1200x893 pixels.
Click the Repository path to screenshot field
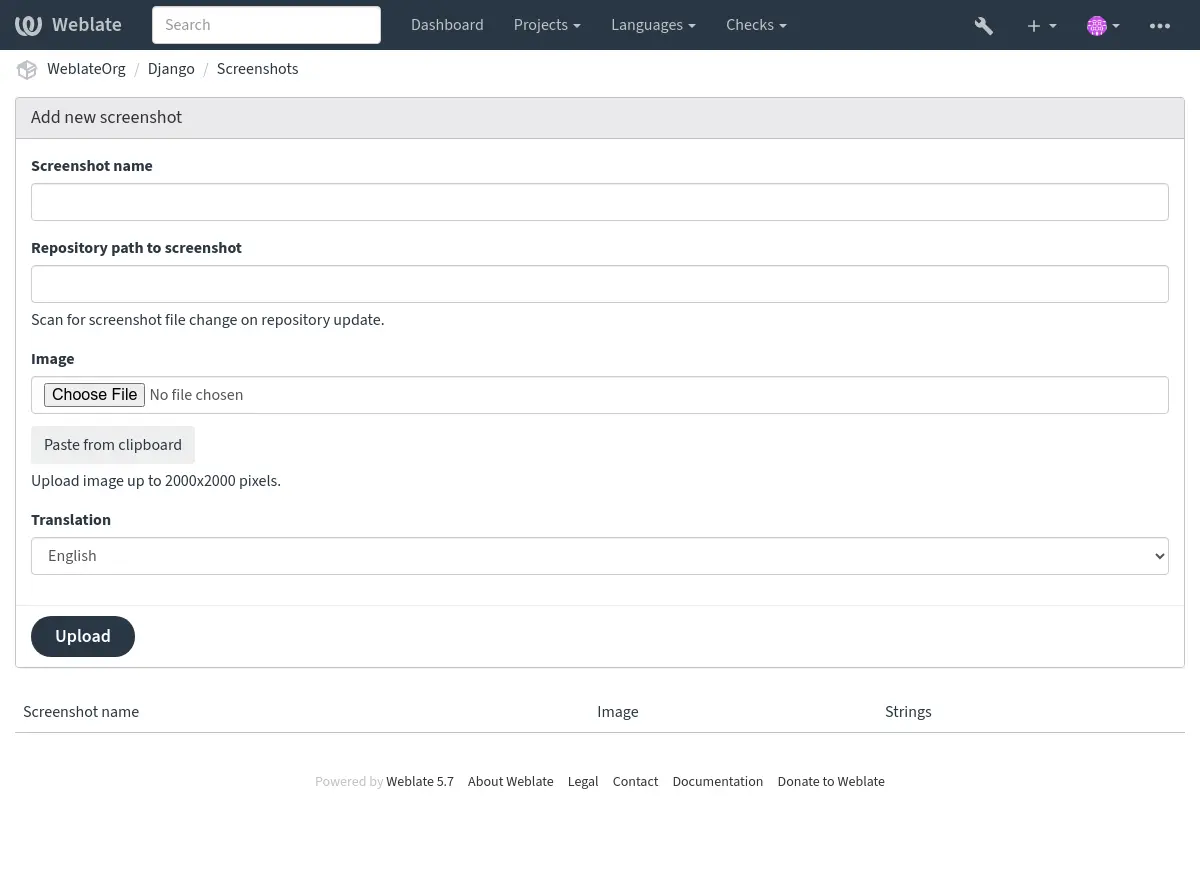tap(600, 284)
